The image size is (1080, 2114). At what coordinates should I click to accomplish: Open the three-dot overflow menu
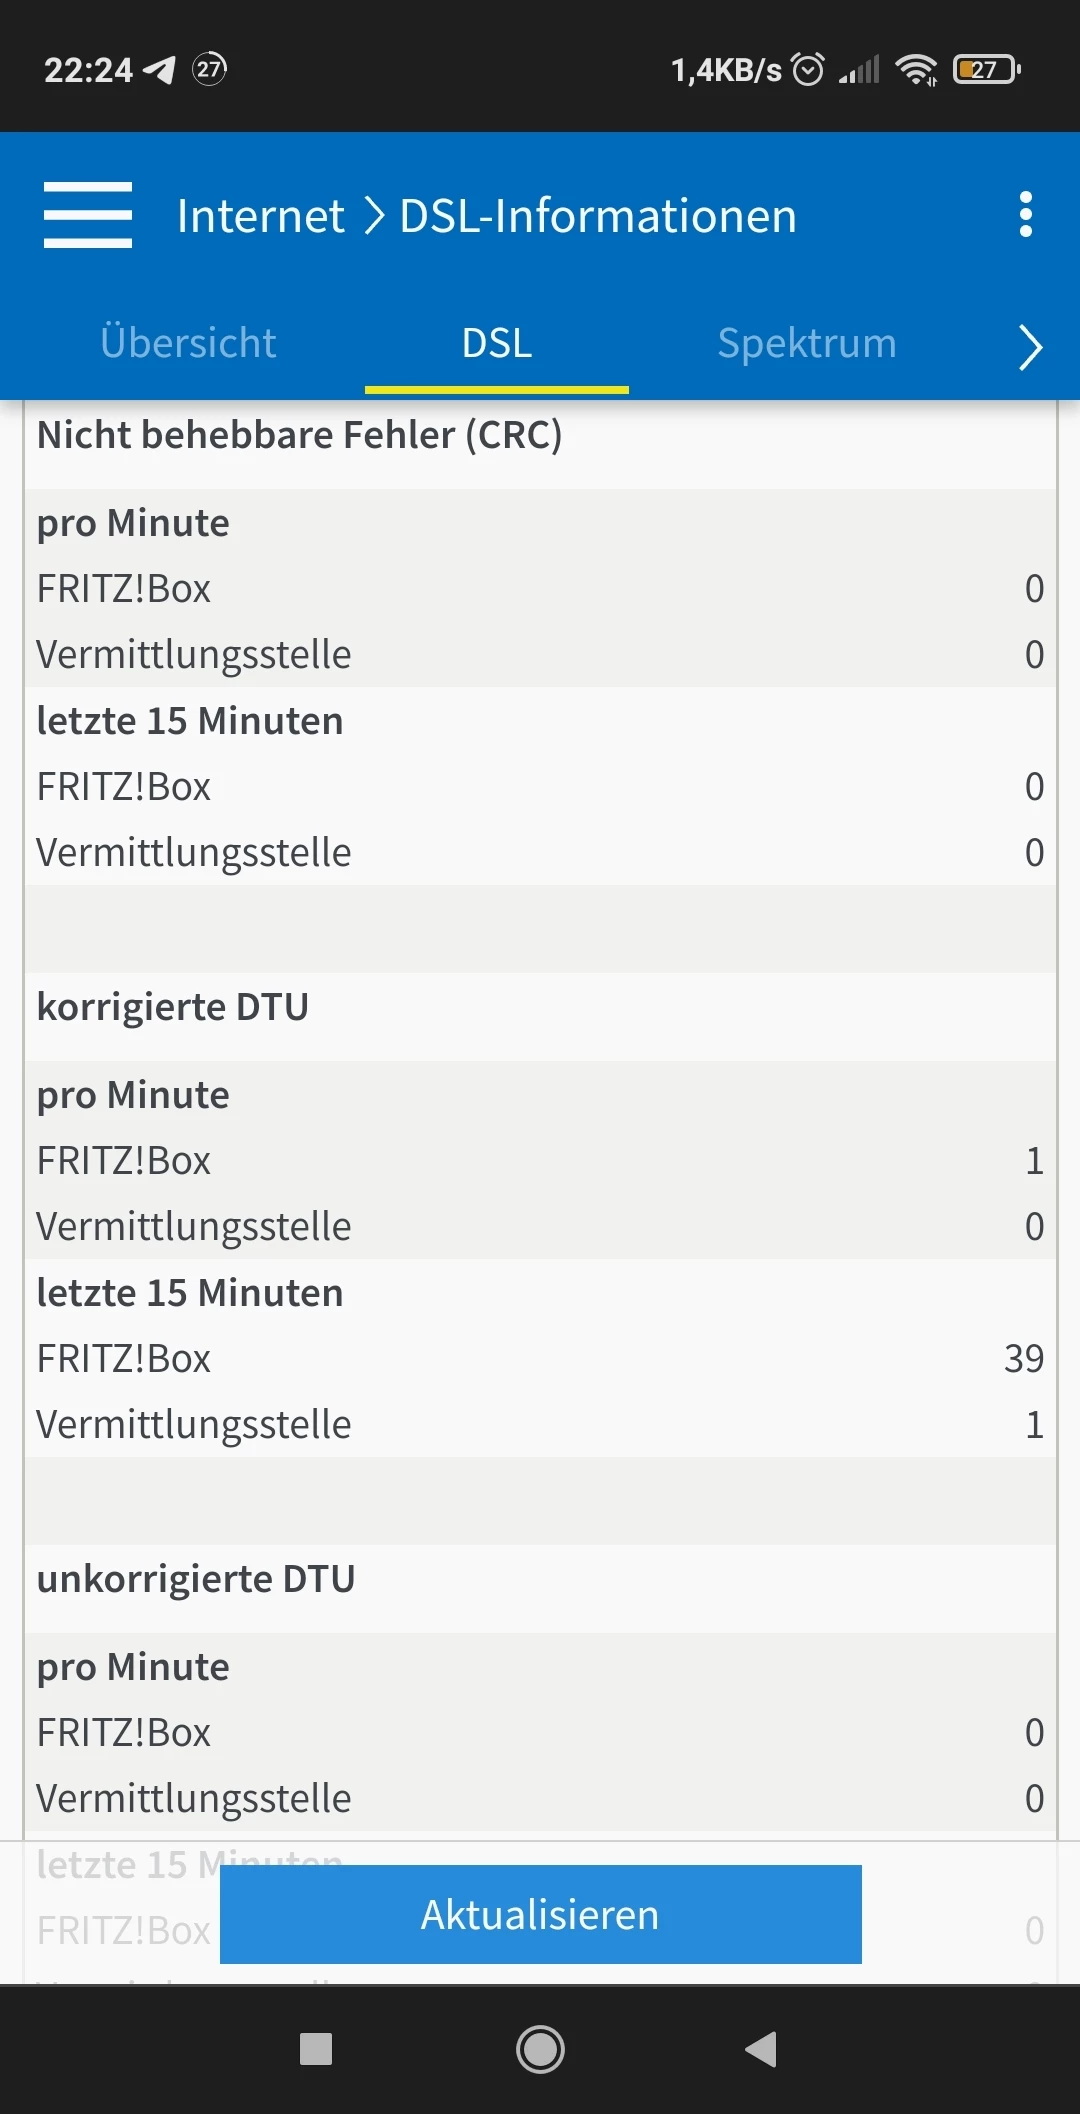point(1025,215)
